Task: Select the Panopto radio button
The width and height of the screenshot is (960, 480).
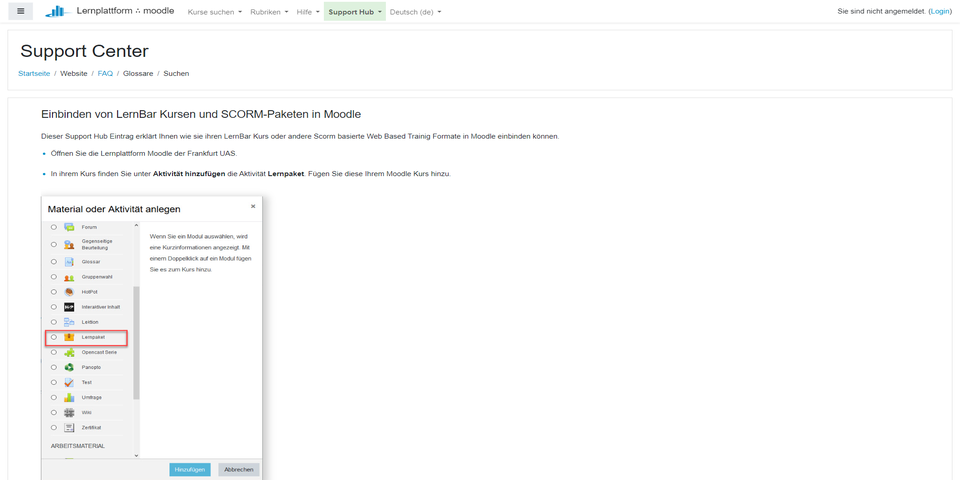Action: coord(54,367)
